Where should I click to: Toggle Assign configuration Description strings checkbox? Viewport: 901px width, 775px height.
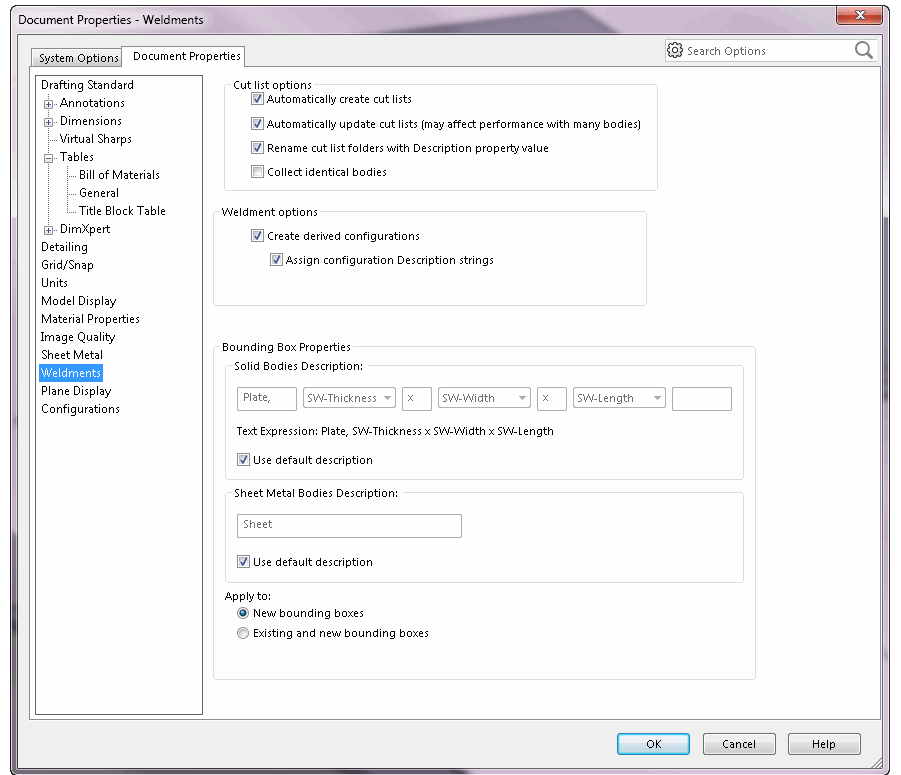coord(276,260)
